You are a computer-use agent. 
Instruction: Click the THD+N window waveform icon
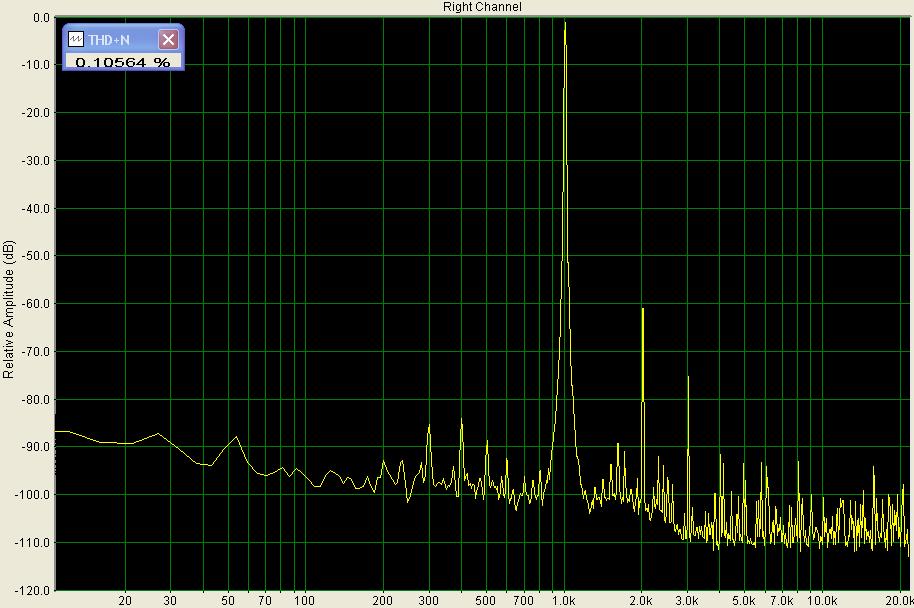[76, 40]
